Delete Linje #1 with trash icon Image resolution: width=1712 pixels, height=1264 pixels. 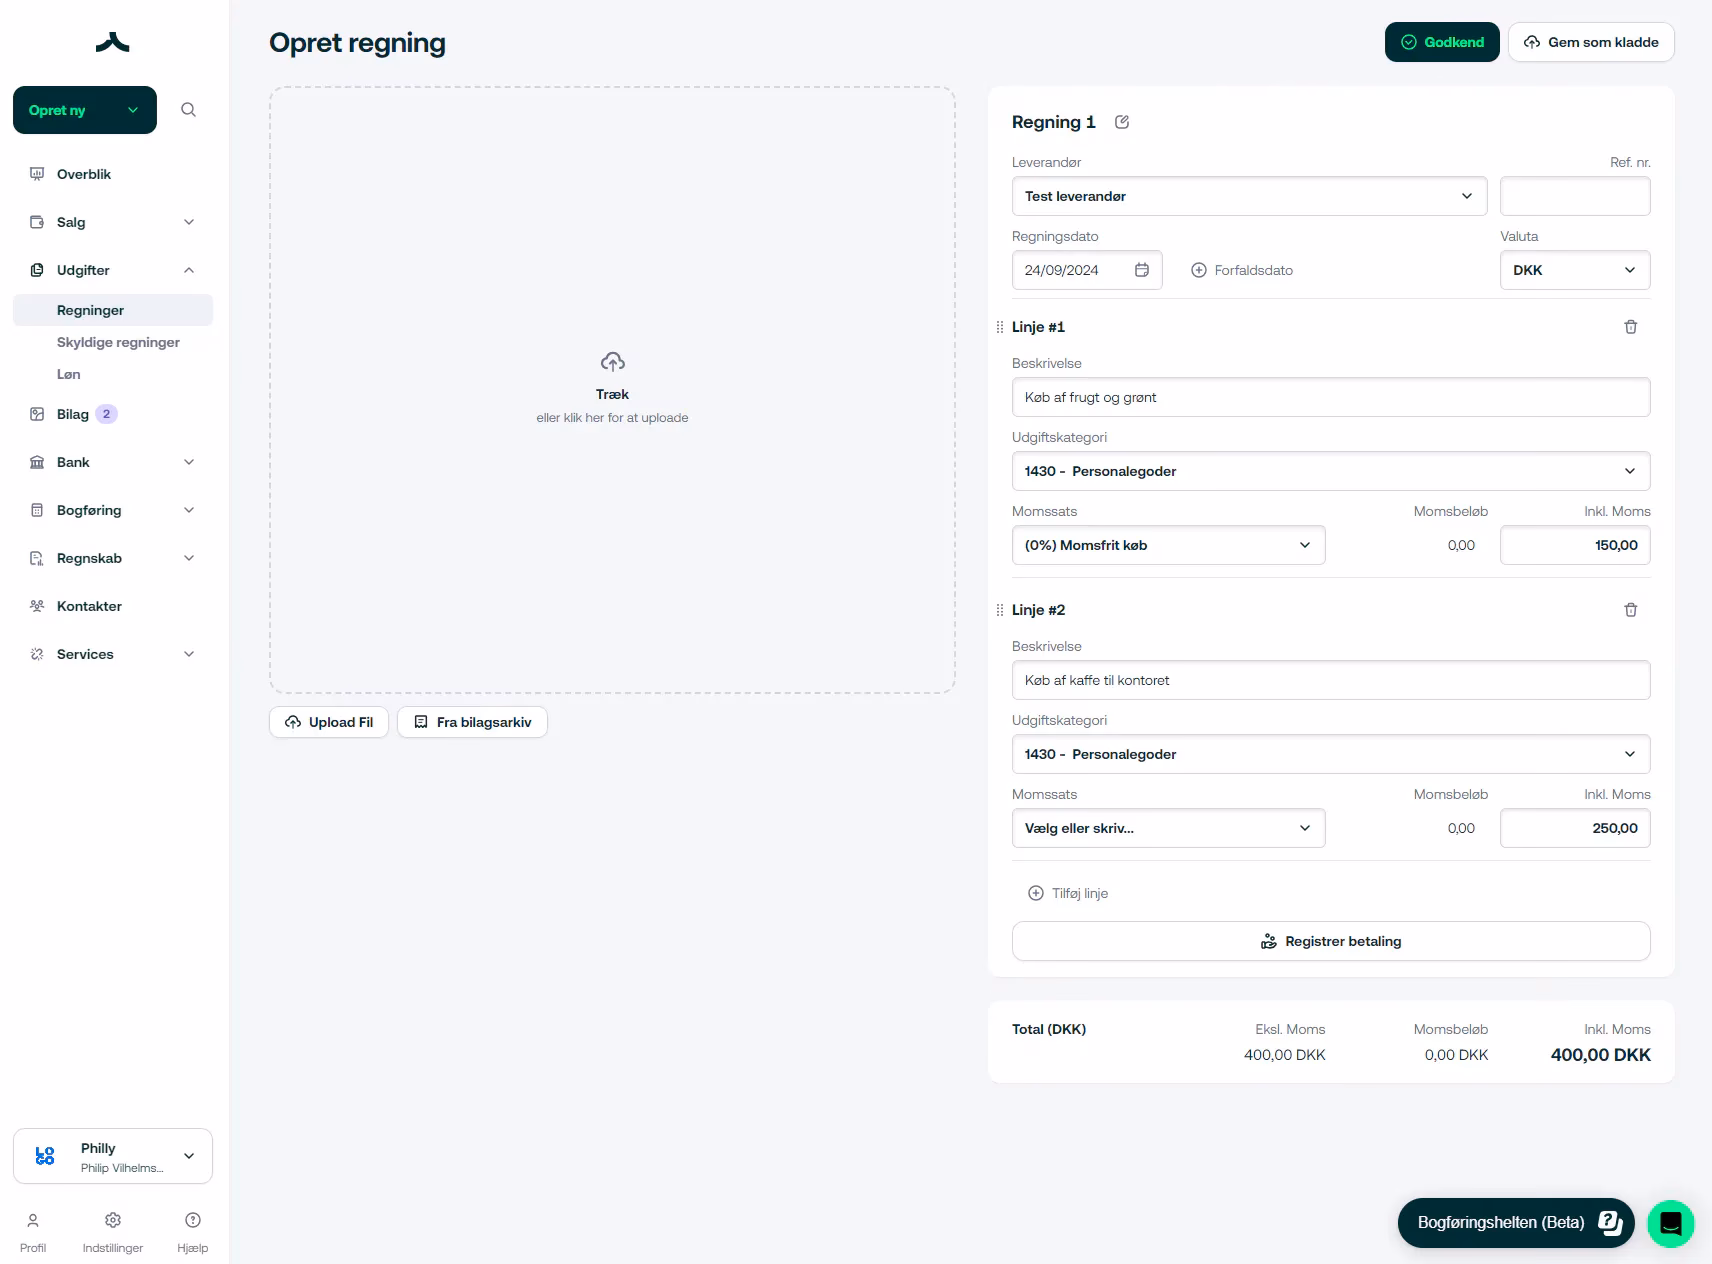click(x=1630, y=327)
